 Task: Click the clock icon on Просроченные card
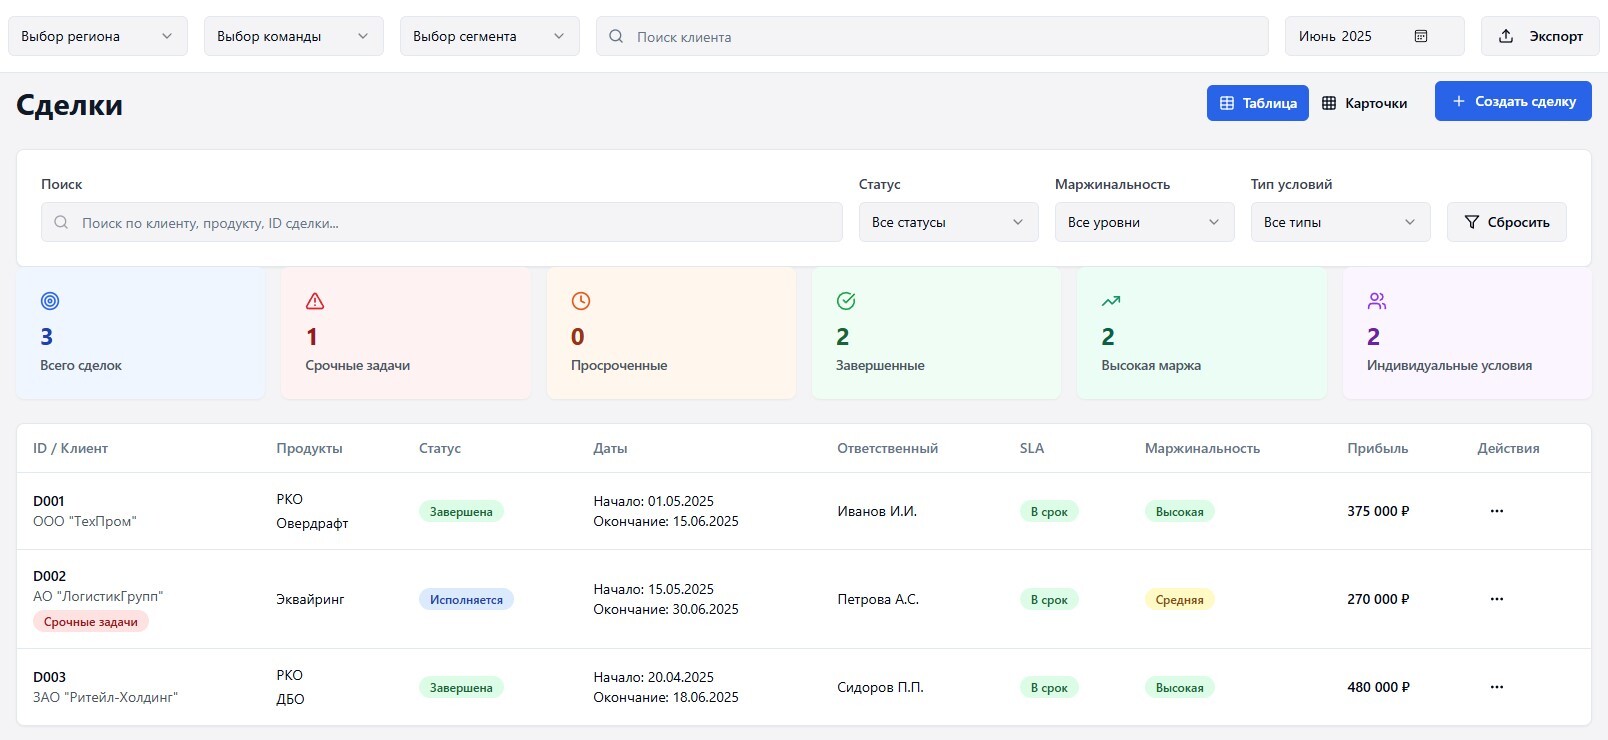[581, 301]
